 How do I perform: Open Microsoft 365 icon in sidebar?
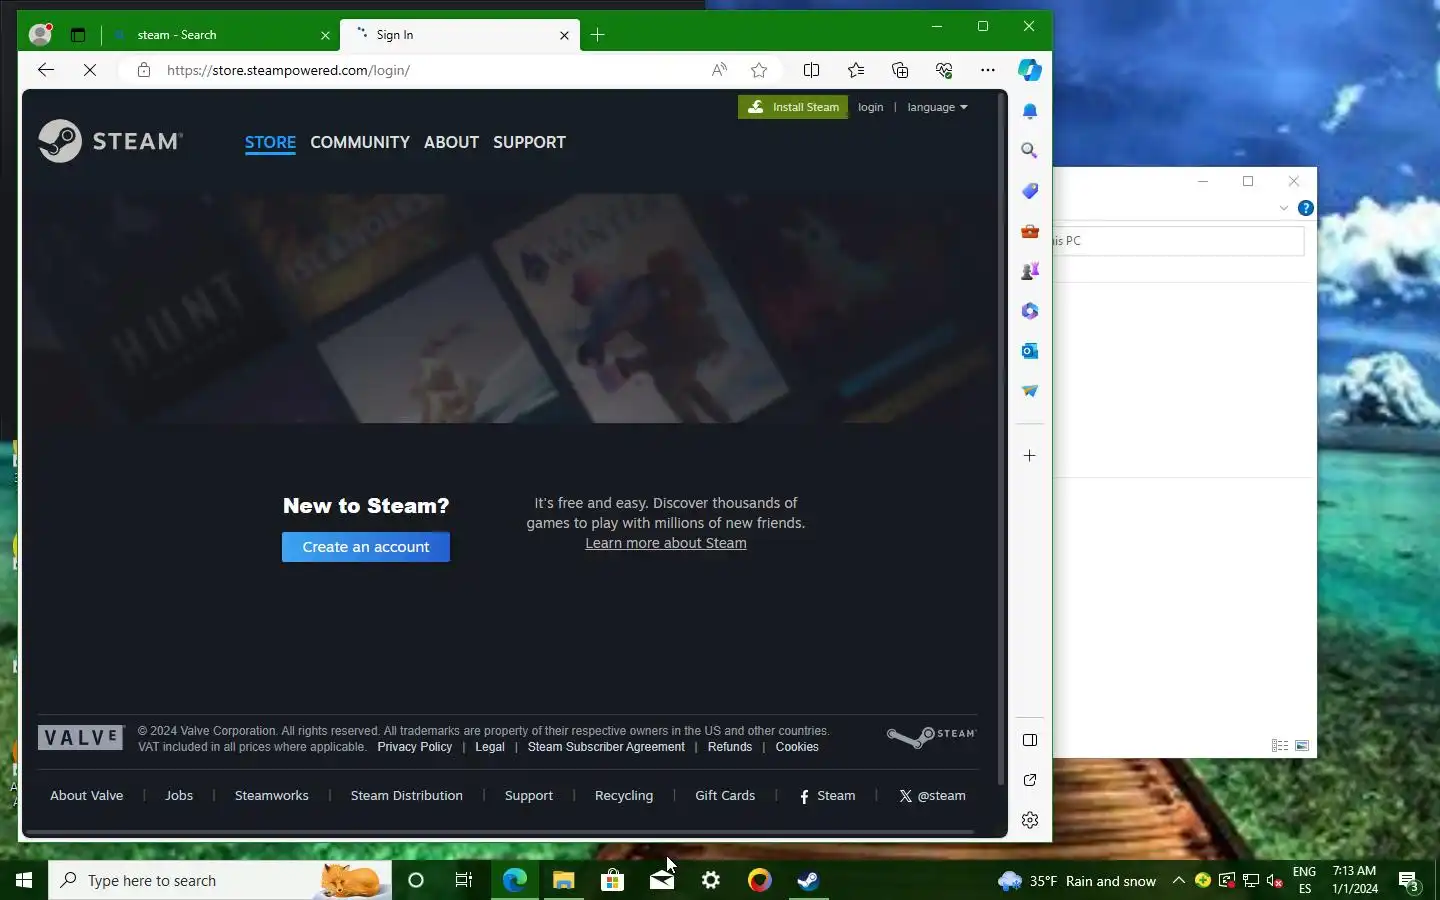1030,311
